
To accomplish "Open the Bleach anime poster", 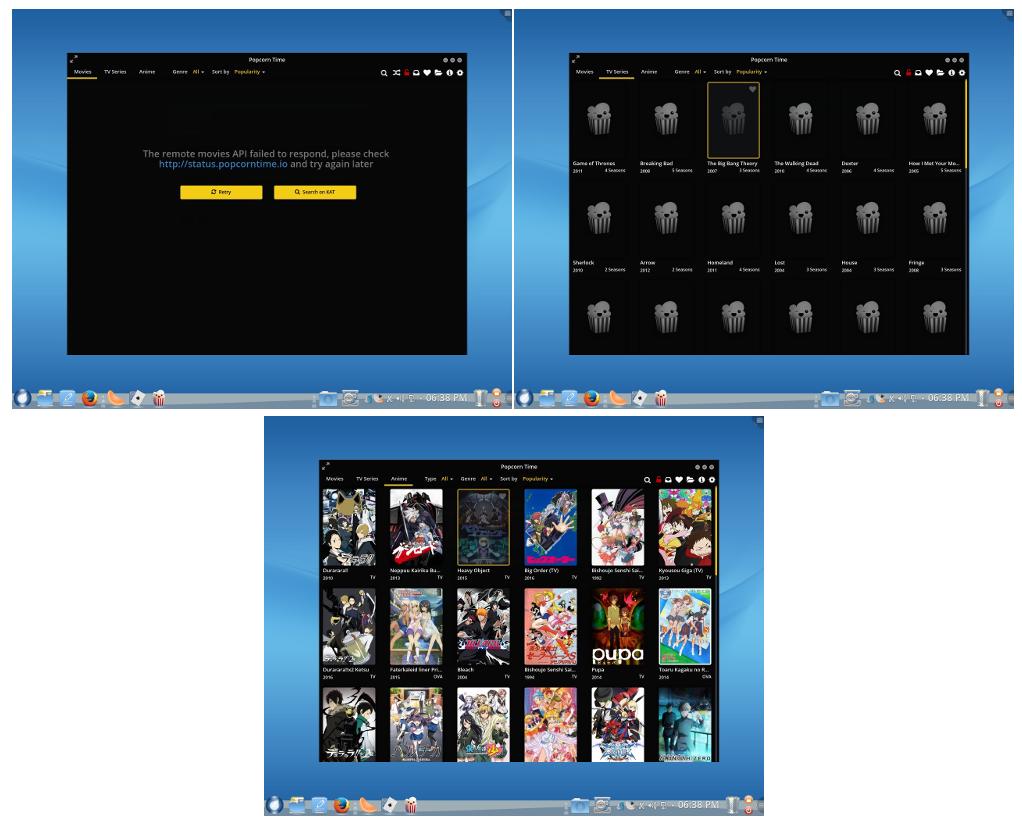I will coord(483,627).
